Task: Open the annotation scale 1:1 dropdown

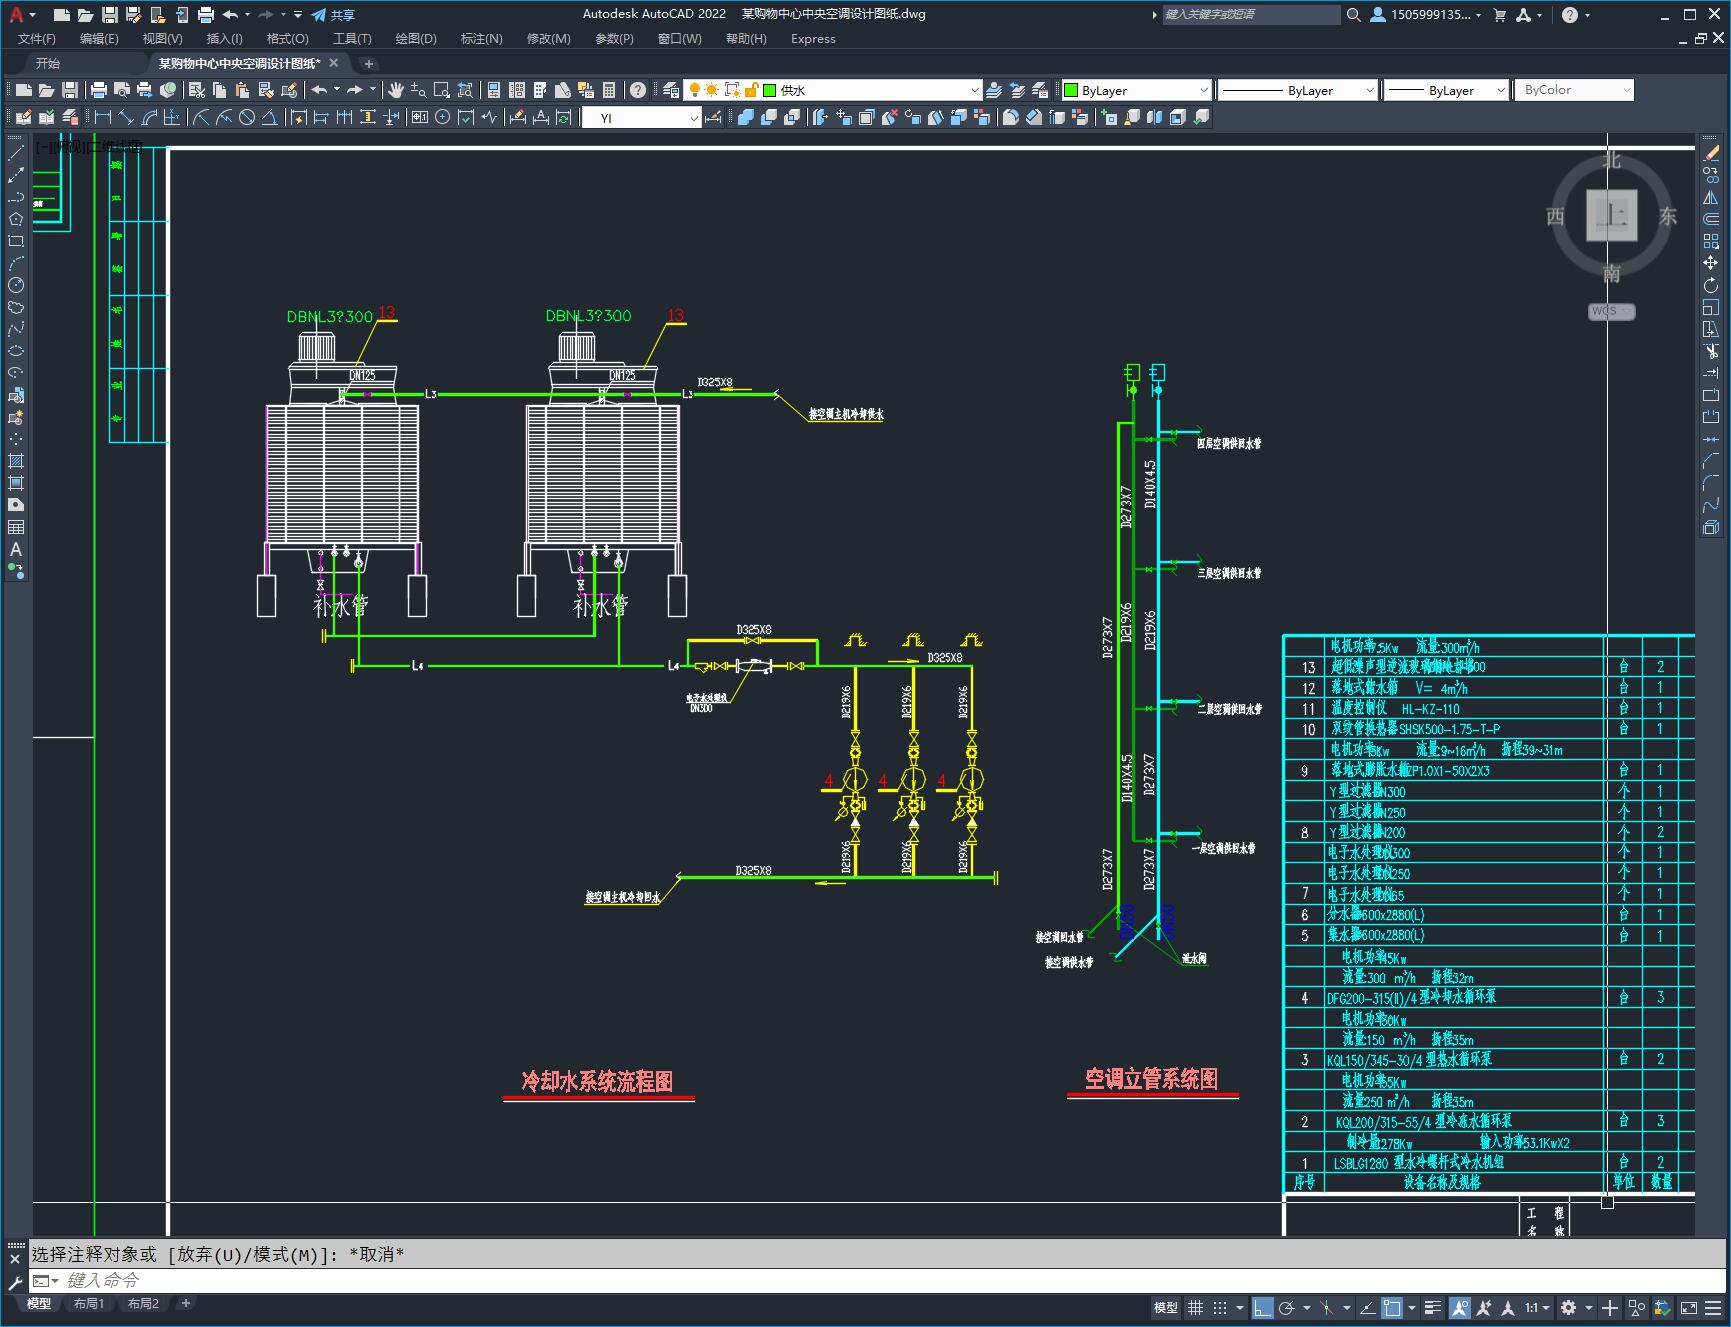Action: tap(1536, 1307)
